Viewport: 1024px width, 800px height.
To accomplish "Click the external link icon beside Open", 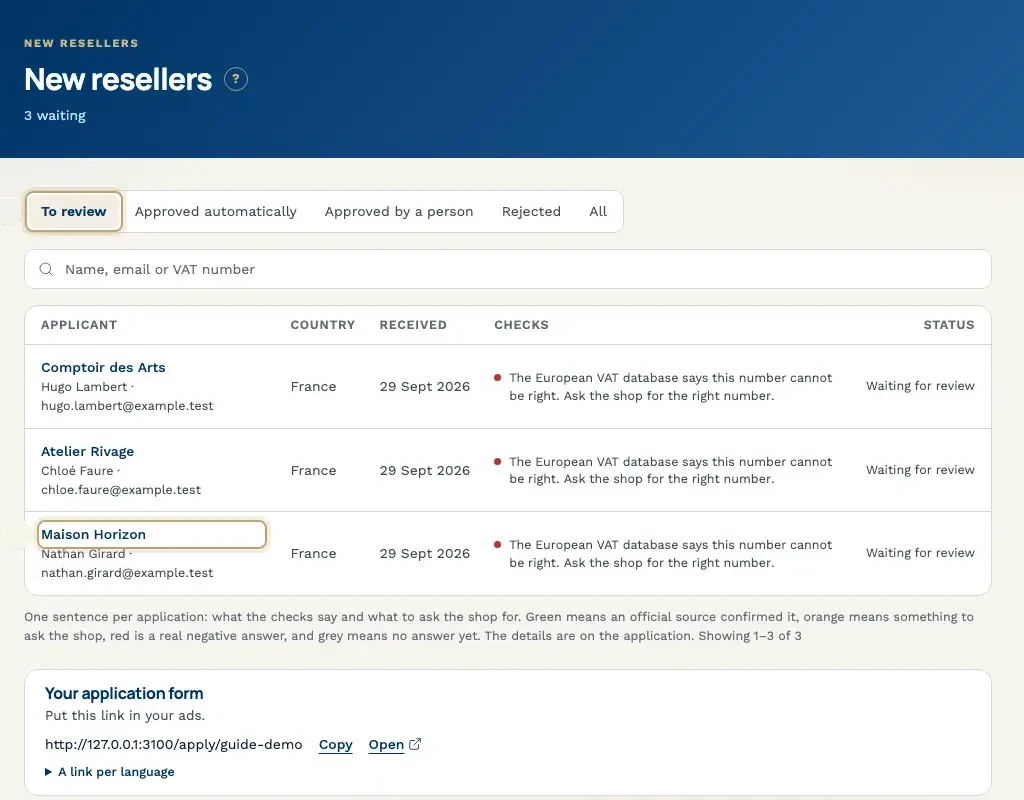I will pos(415,744).
